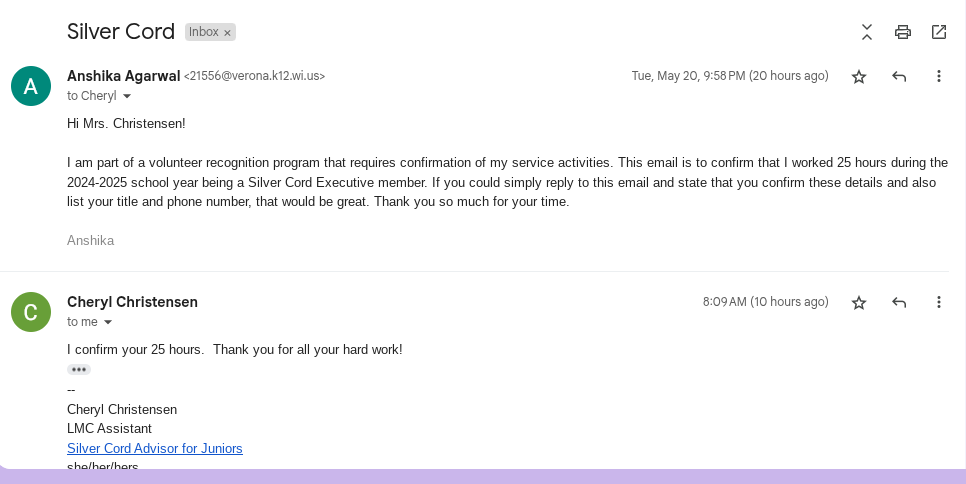Click the Cheryl Christensen sender name

coord(132,302)
